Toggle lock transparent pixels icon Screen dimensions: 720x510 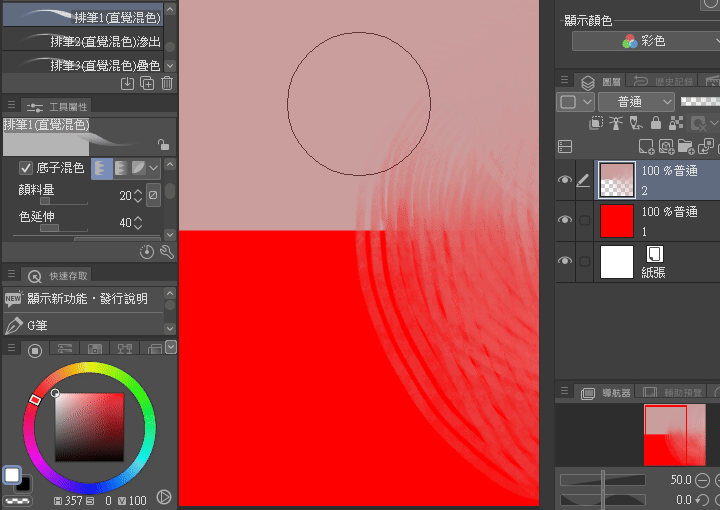click(x=676, y=123)
